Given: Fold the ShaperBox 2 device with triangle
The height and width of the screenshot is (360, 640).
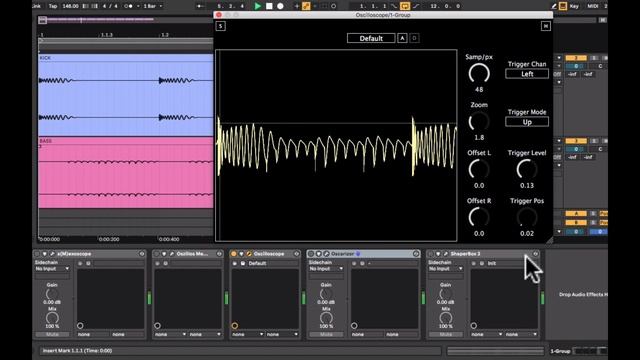Looking at the screenshot, I should 438,254.
